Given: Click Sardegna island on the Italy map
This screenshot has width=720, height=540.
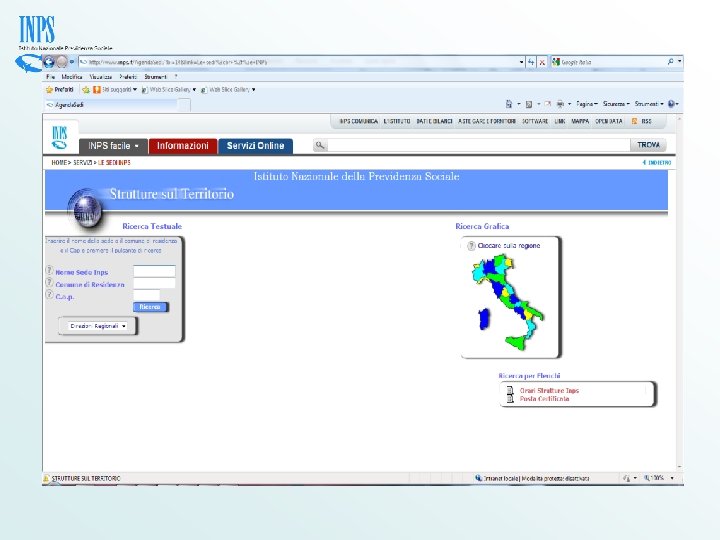Looking at the screenshot, I should click(484, 319).
